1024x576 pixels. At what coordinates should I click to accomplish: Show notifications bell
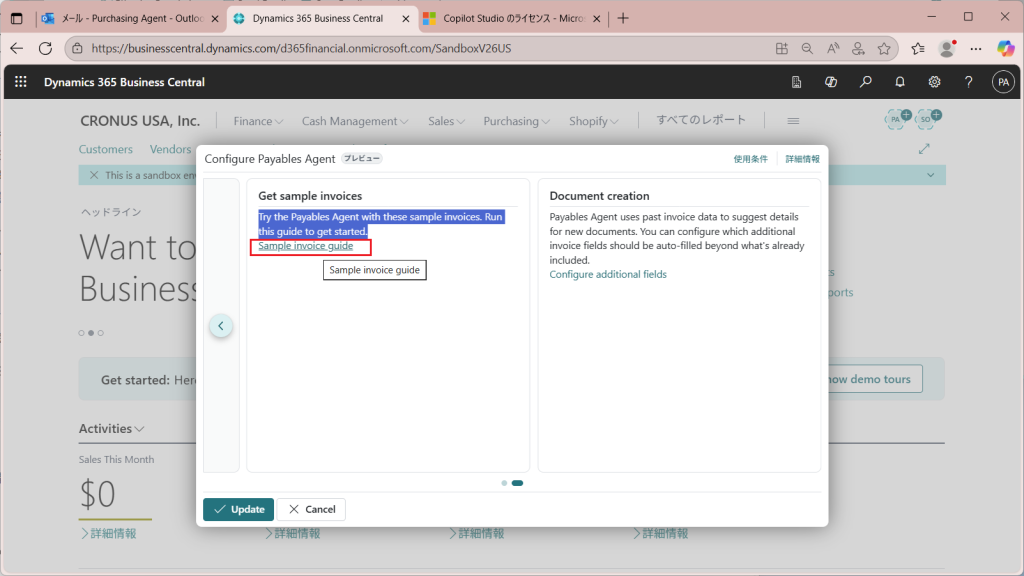[900, 82]
